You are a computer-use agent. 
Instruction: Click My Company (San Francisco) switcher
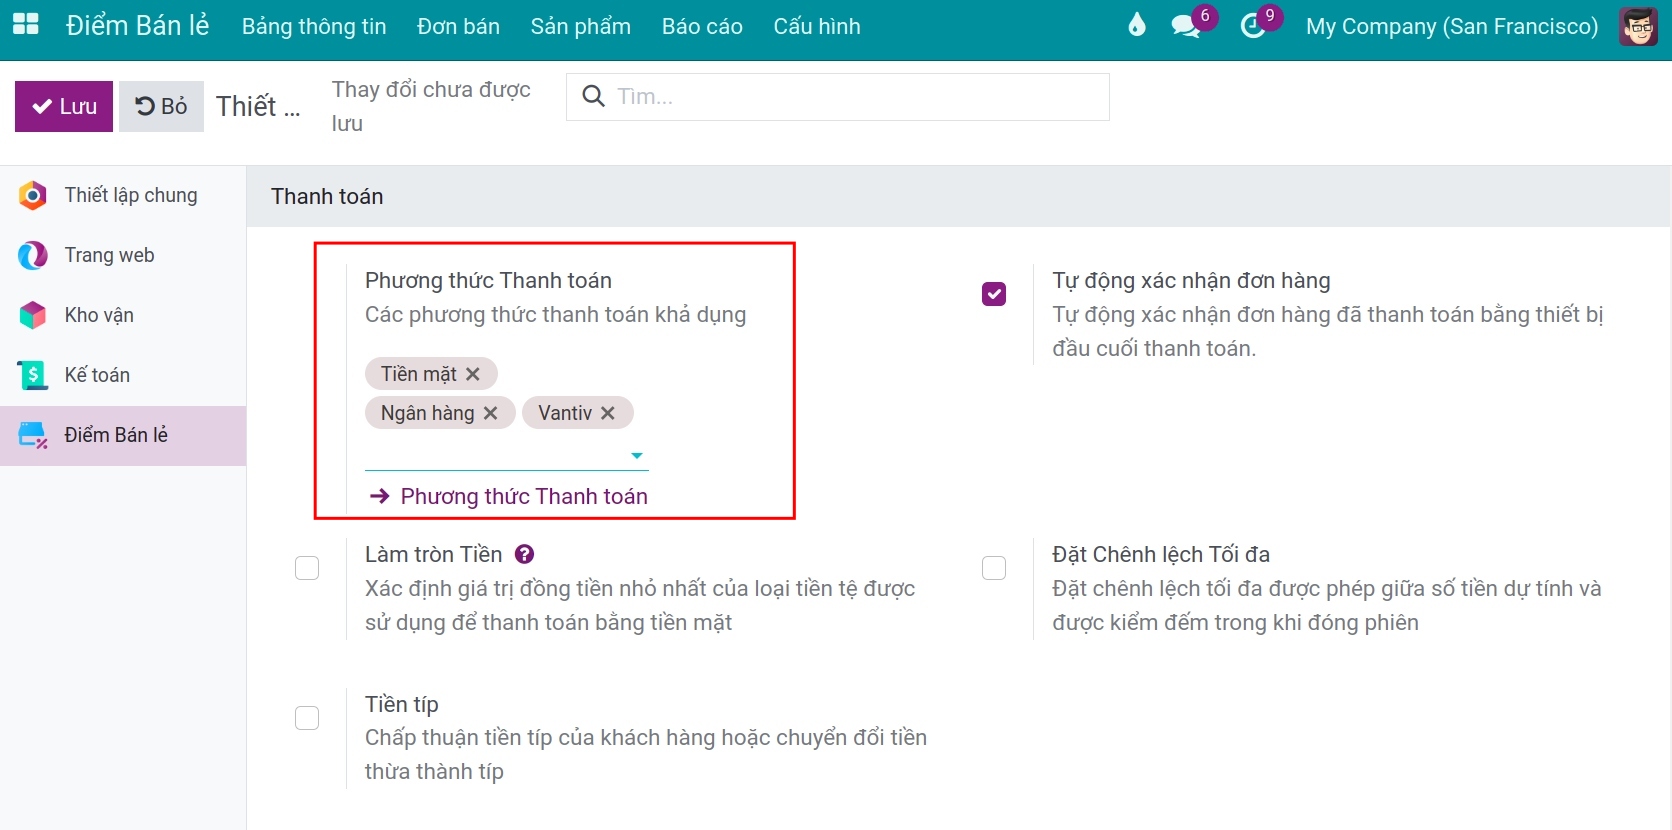click(1452, 26)
